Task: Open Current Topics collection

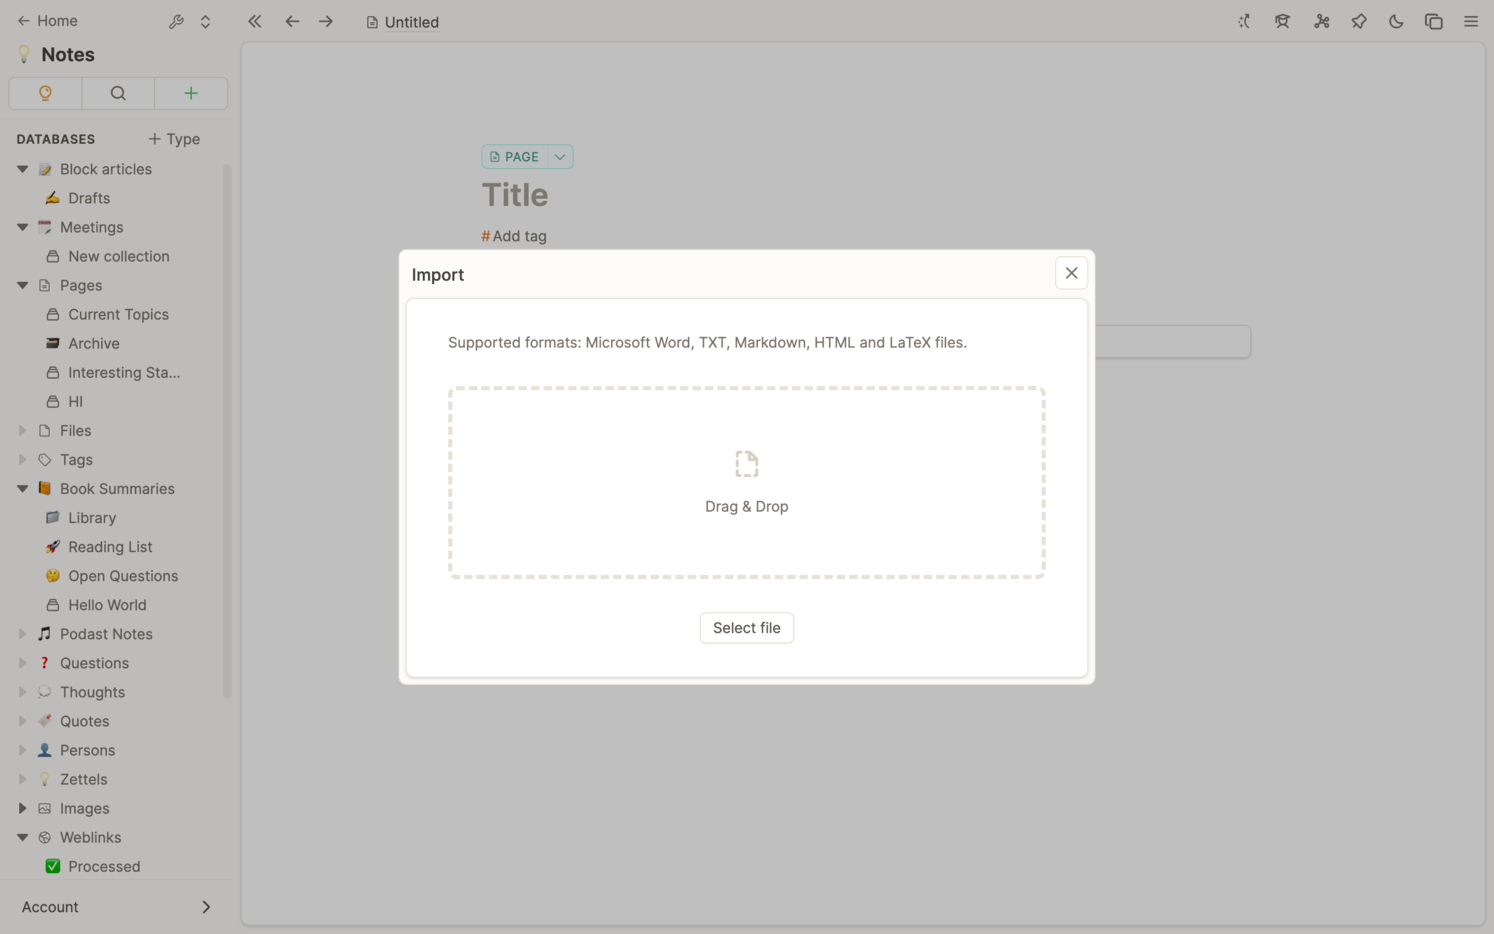Action: pos(118,314)
